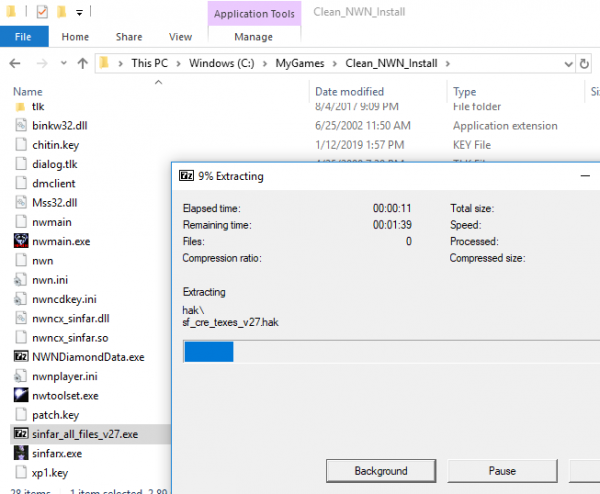The height and width of the screenshot is (494, 600).
Task: Click This PC in the address path
Action: click(x=150, y=63)
